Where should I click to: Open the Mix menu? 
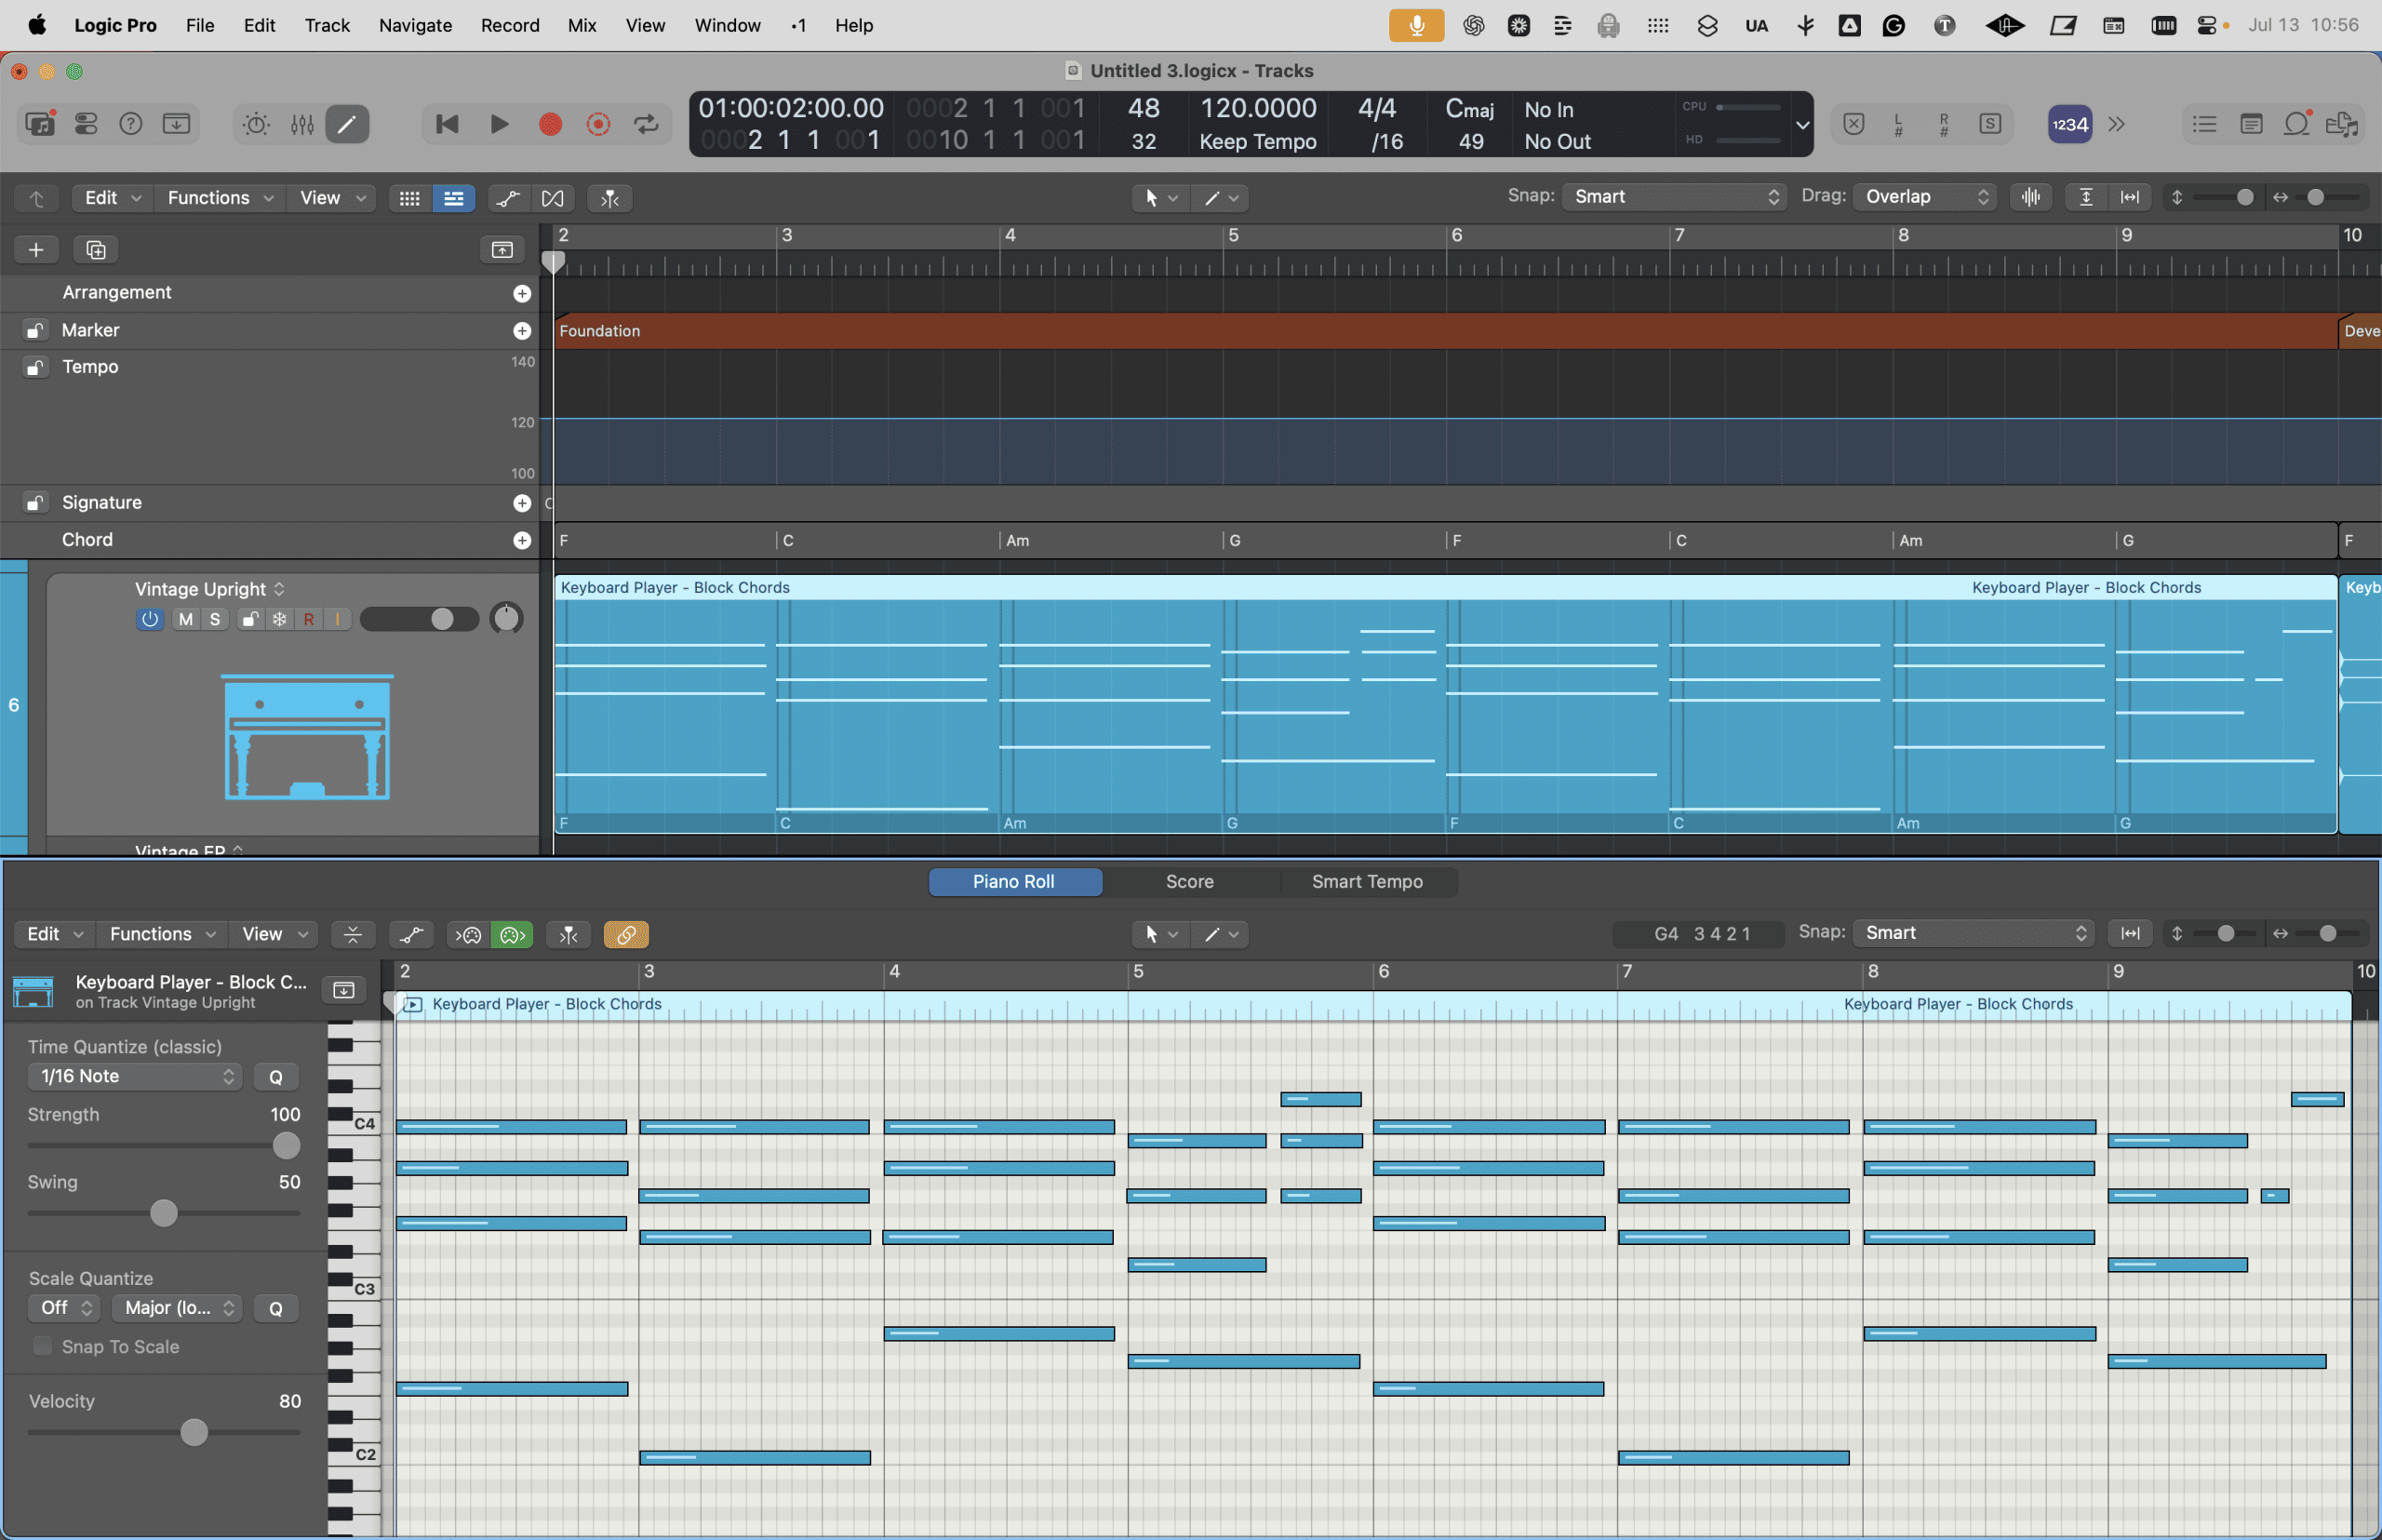(x=582, y=25)
